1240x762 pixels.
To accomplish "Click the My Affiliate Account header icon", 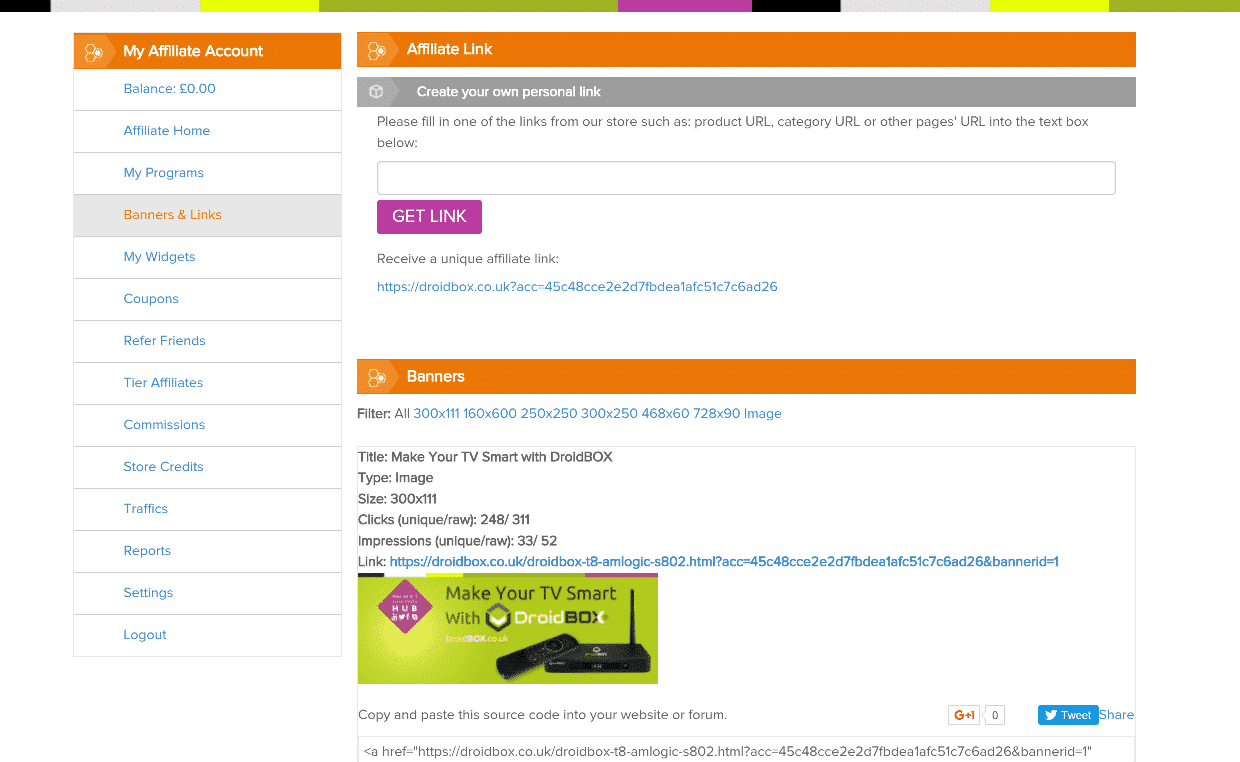I will click(x=95, y=52).
